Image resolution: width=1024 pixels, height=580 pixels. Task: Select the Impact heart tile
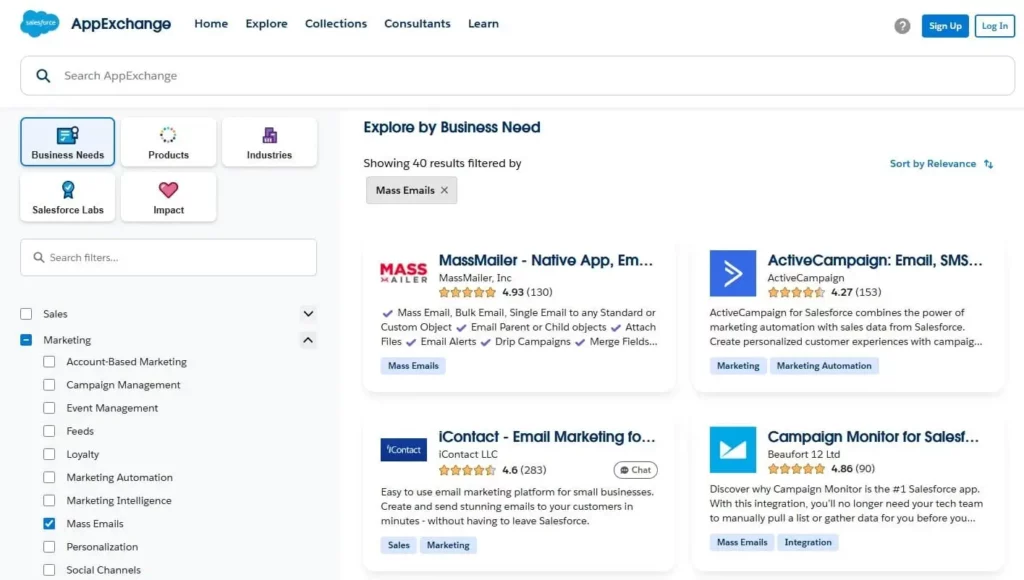click(x=168, y=197)
